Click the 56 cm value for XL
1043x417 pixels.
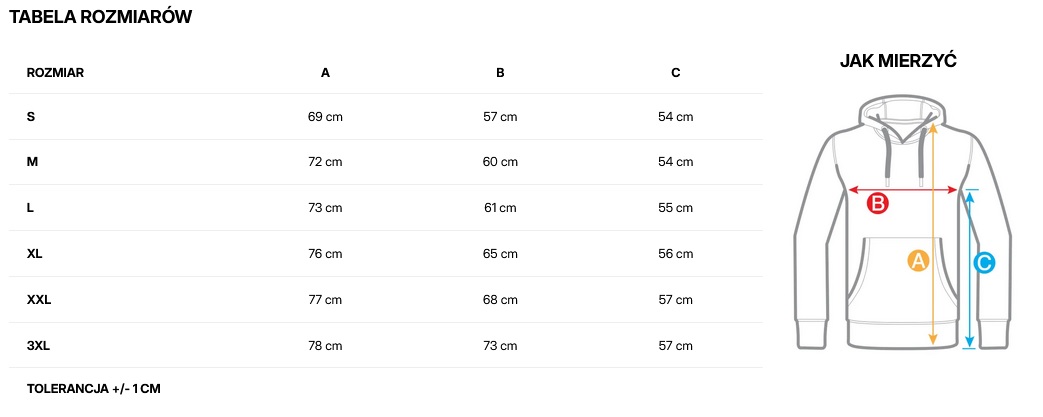(676, 254)
